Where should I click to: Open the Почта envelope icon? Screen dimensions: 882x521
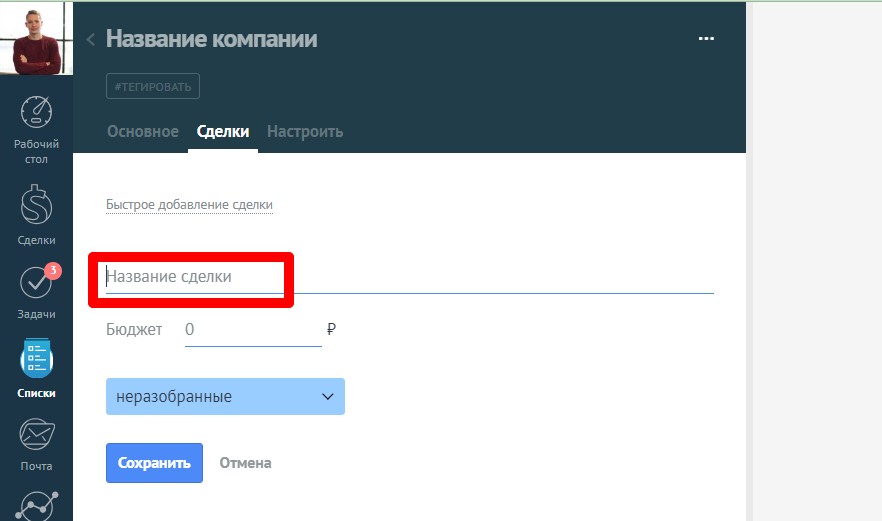click(x=37, y=434)
